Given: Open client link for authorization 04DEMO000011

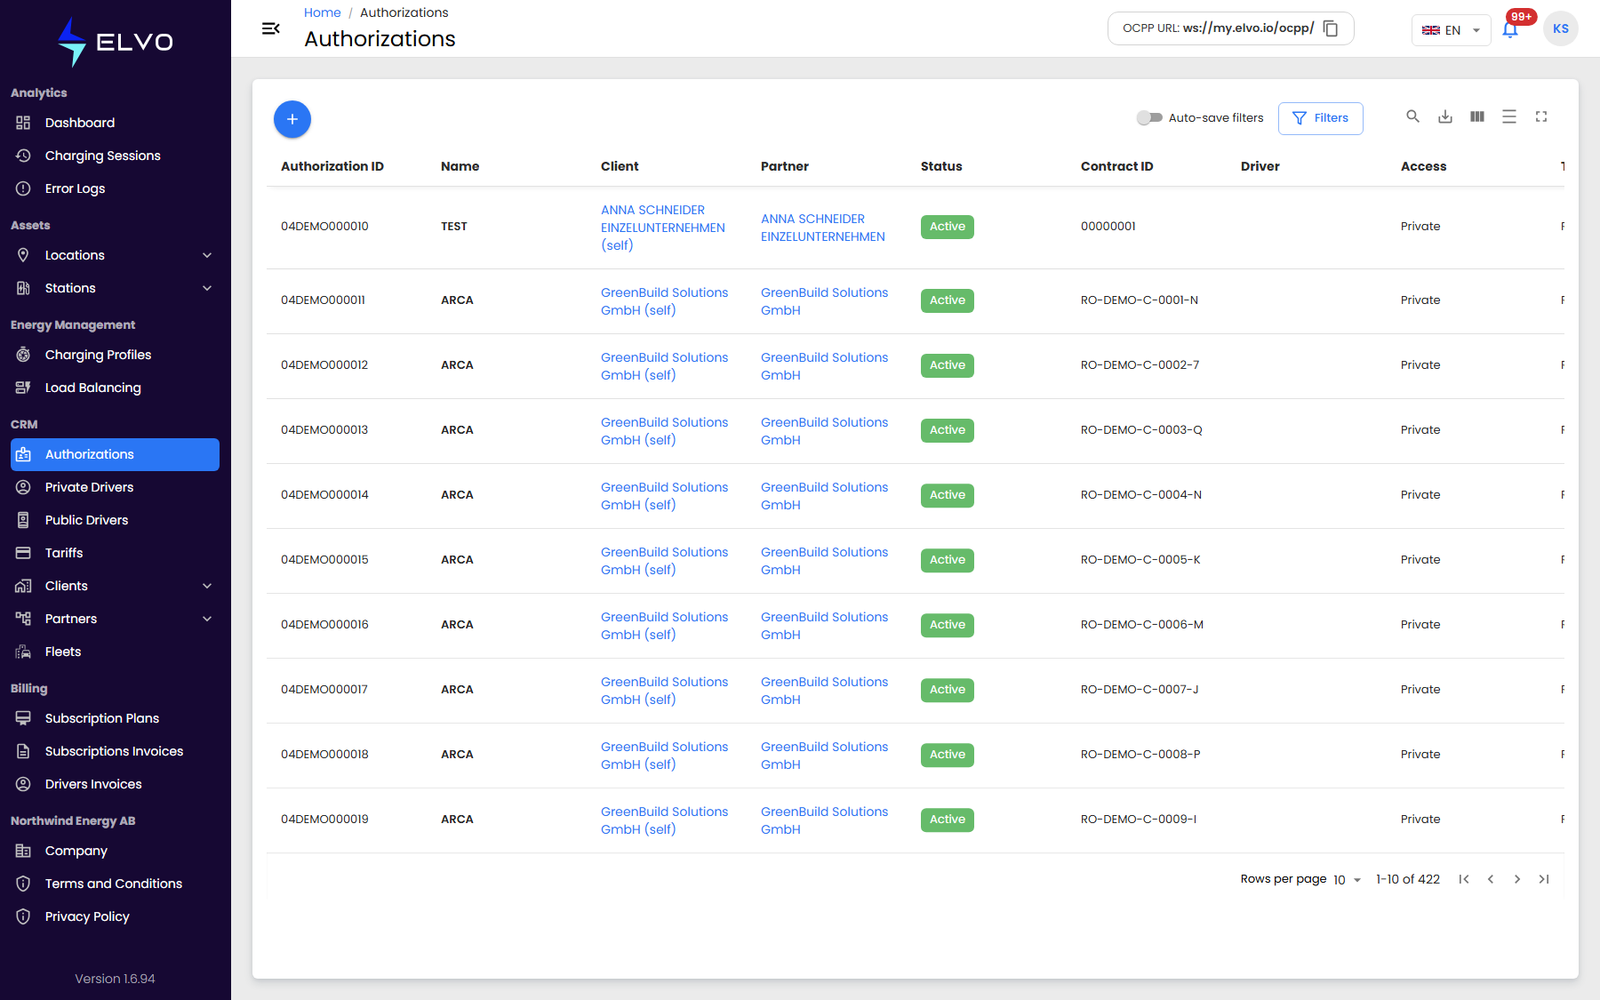Looking at the screenshot, I should [664, 301].
